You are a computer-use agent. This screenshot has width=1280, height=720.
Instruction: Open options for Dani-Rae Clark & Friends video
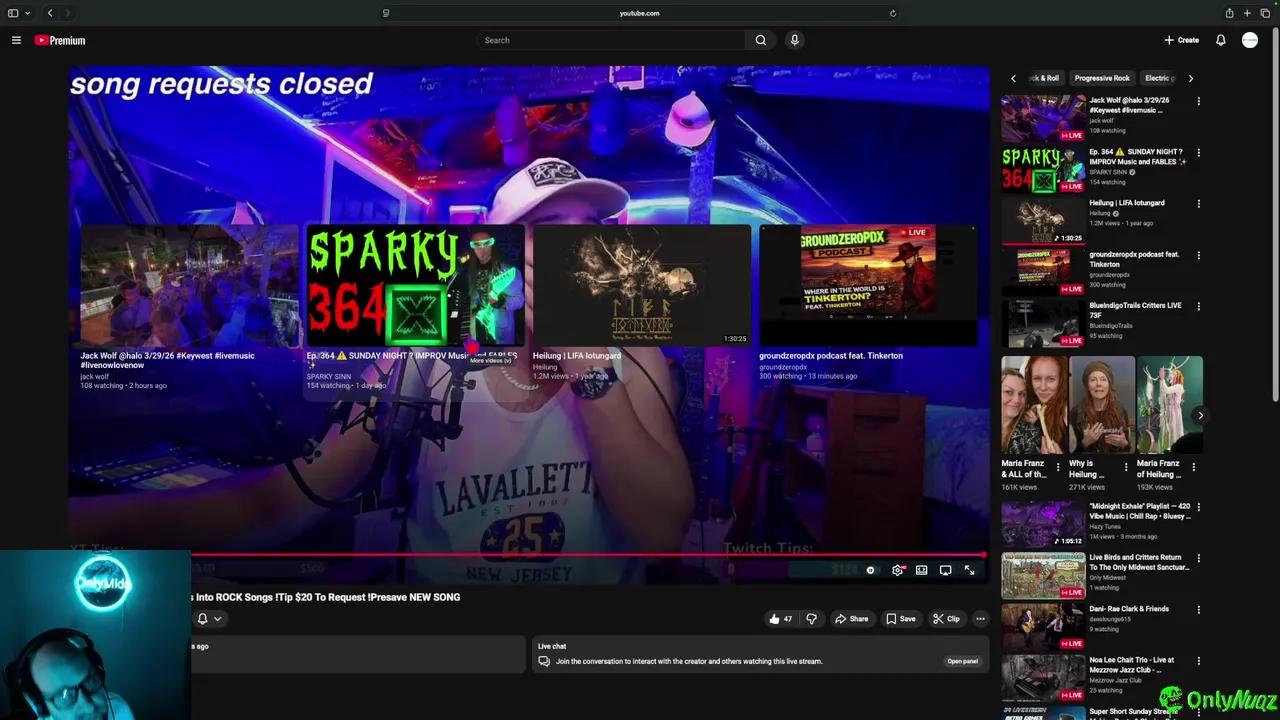click(1198, 609)
